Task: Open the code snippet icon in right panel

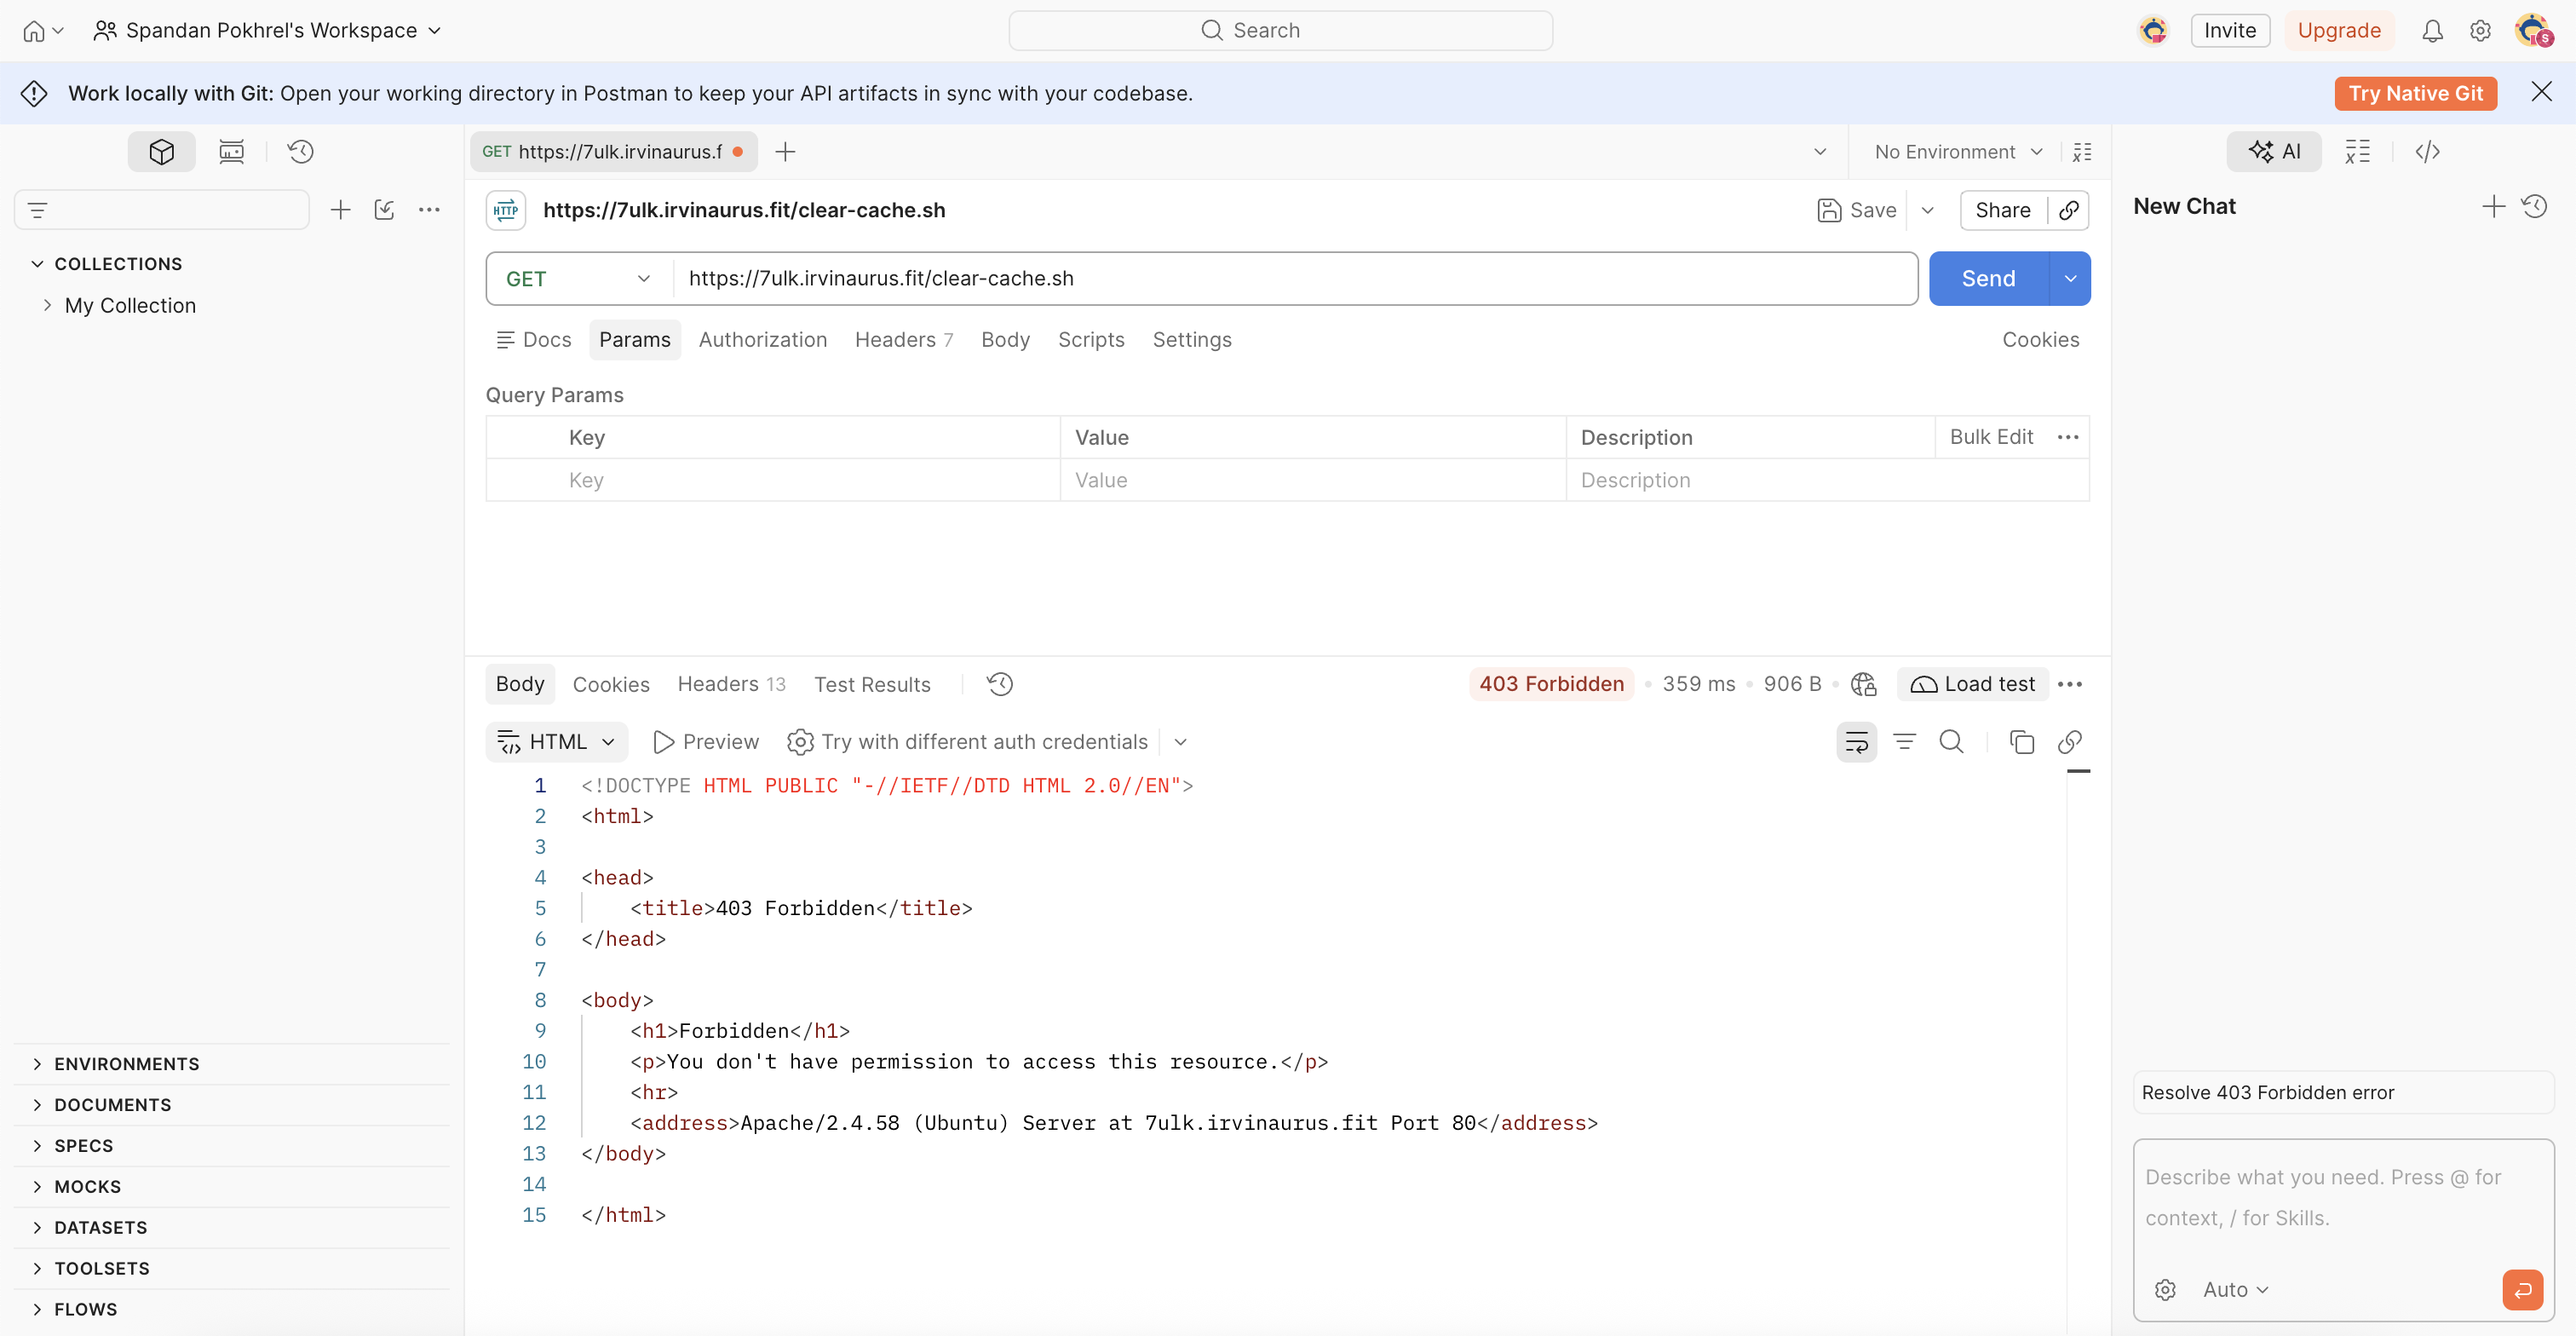Action: 2427,151
